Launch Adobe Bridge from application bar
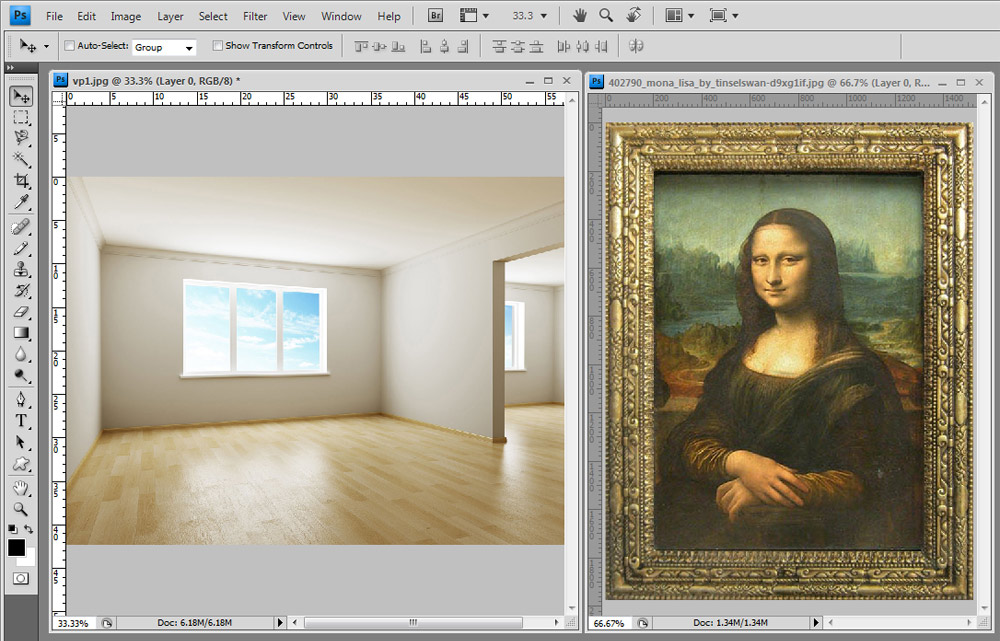This screenshot has height=641, width=1000. point(436,15)
